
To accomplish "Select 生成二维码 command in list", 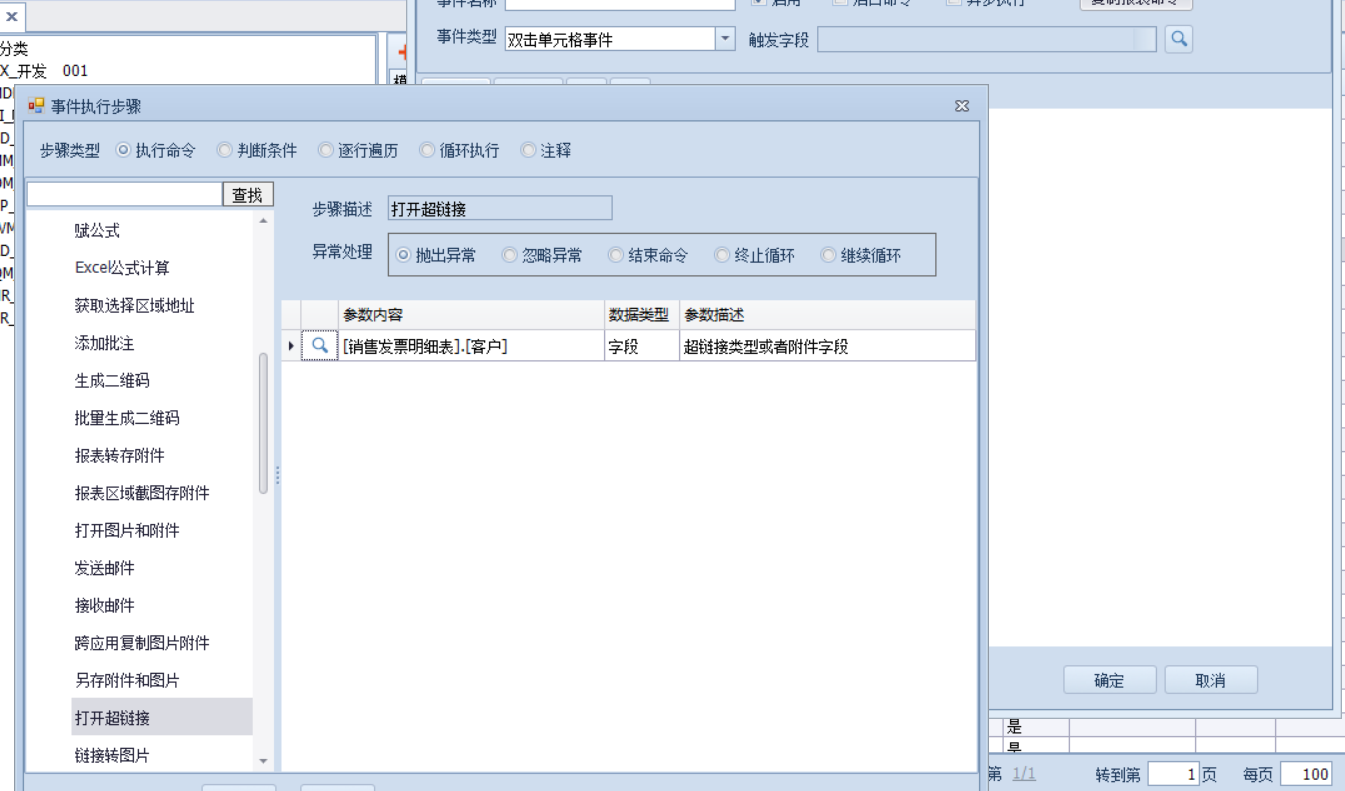I will pos(112,381).
